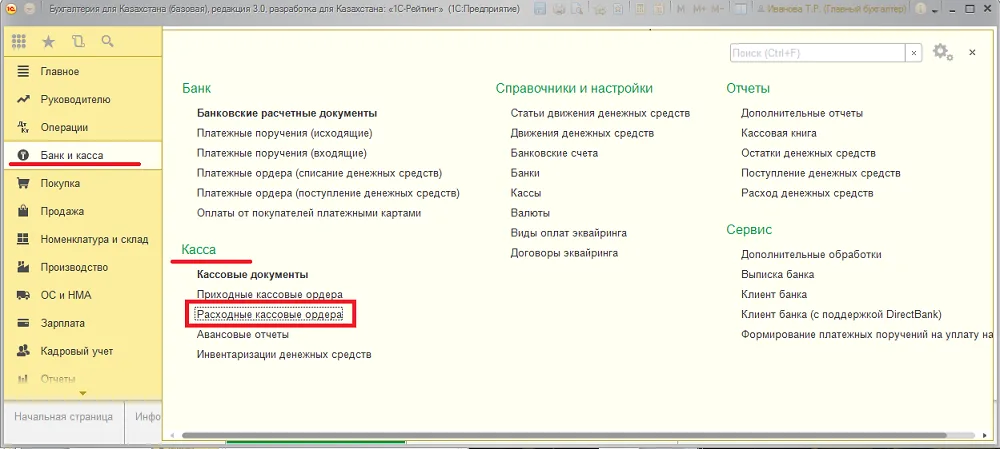Open Остатки денежных средств report

pyautogui.click(x=808, y=153)
